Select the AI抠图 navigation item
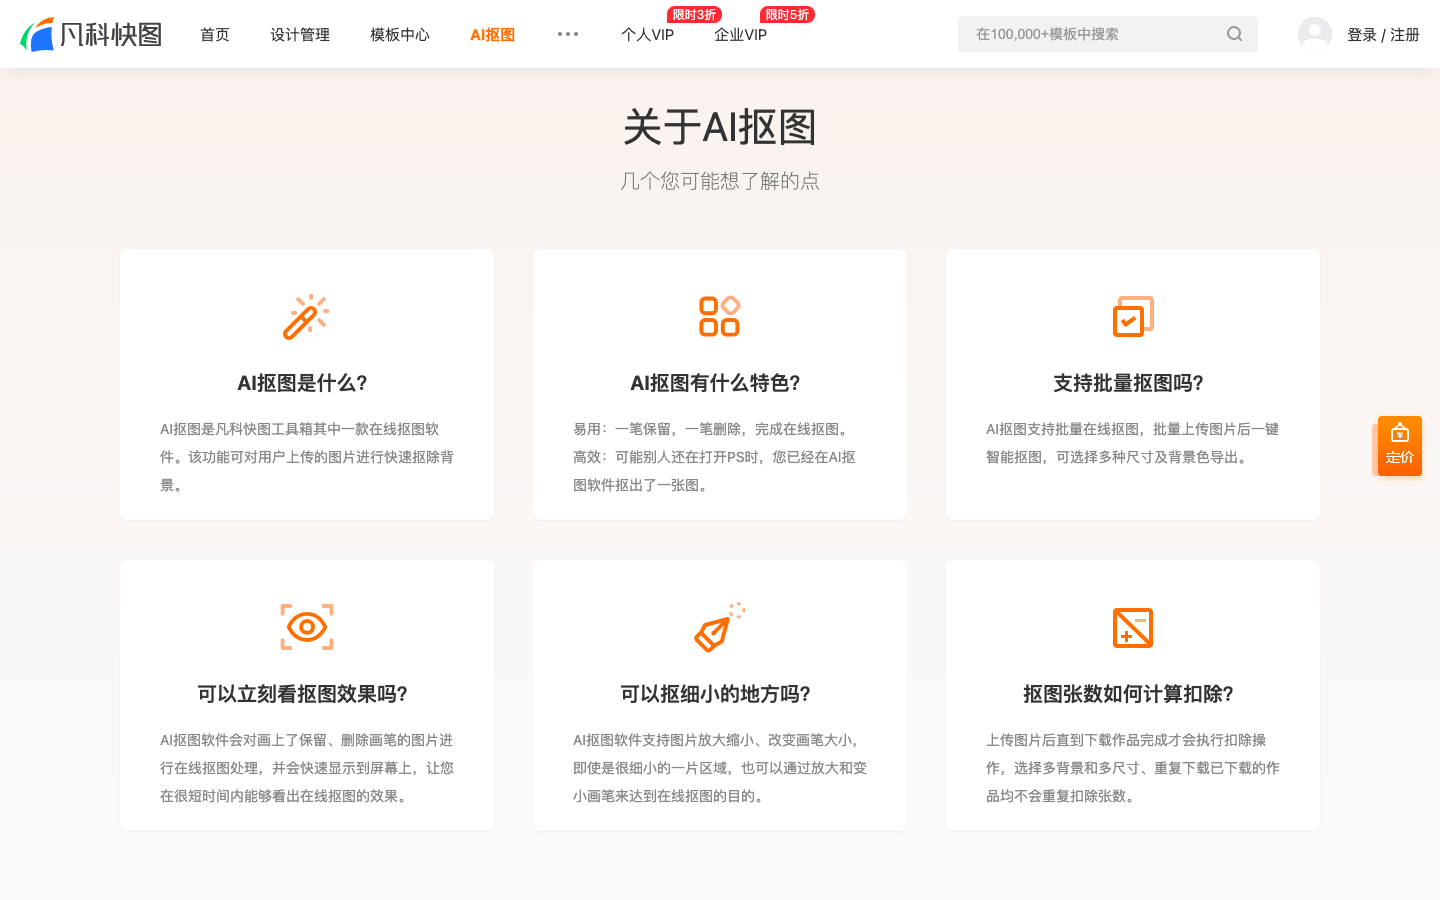1440x900 pixels. pyautogui.click(x=492, y=34)
